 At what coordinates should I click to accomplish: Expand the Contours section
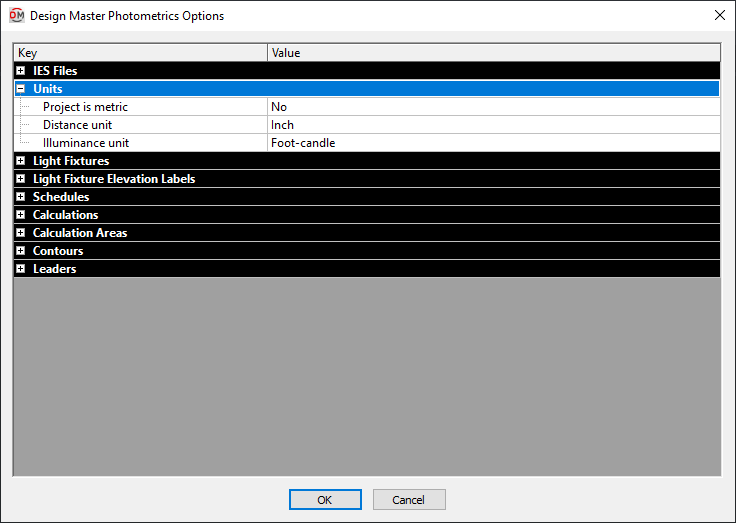click(21, 251)
